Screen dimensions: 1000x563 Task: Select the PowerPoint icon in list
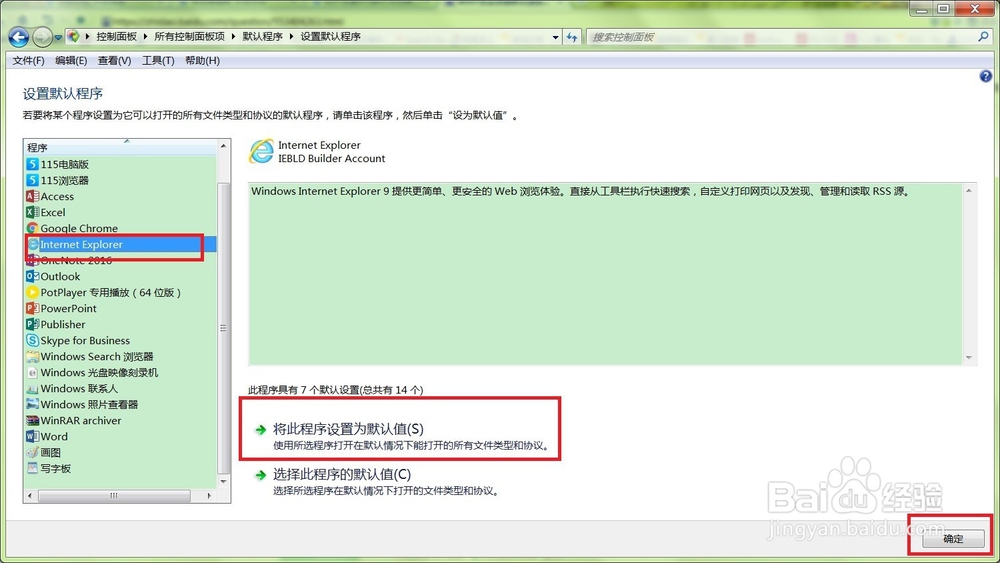point(33,308)
